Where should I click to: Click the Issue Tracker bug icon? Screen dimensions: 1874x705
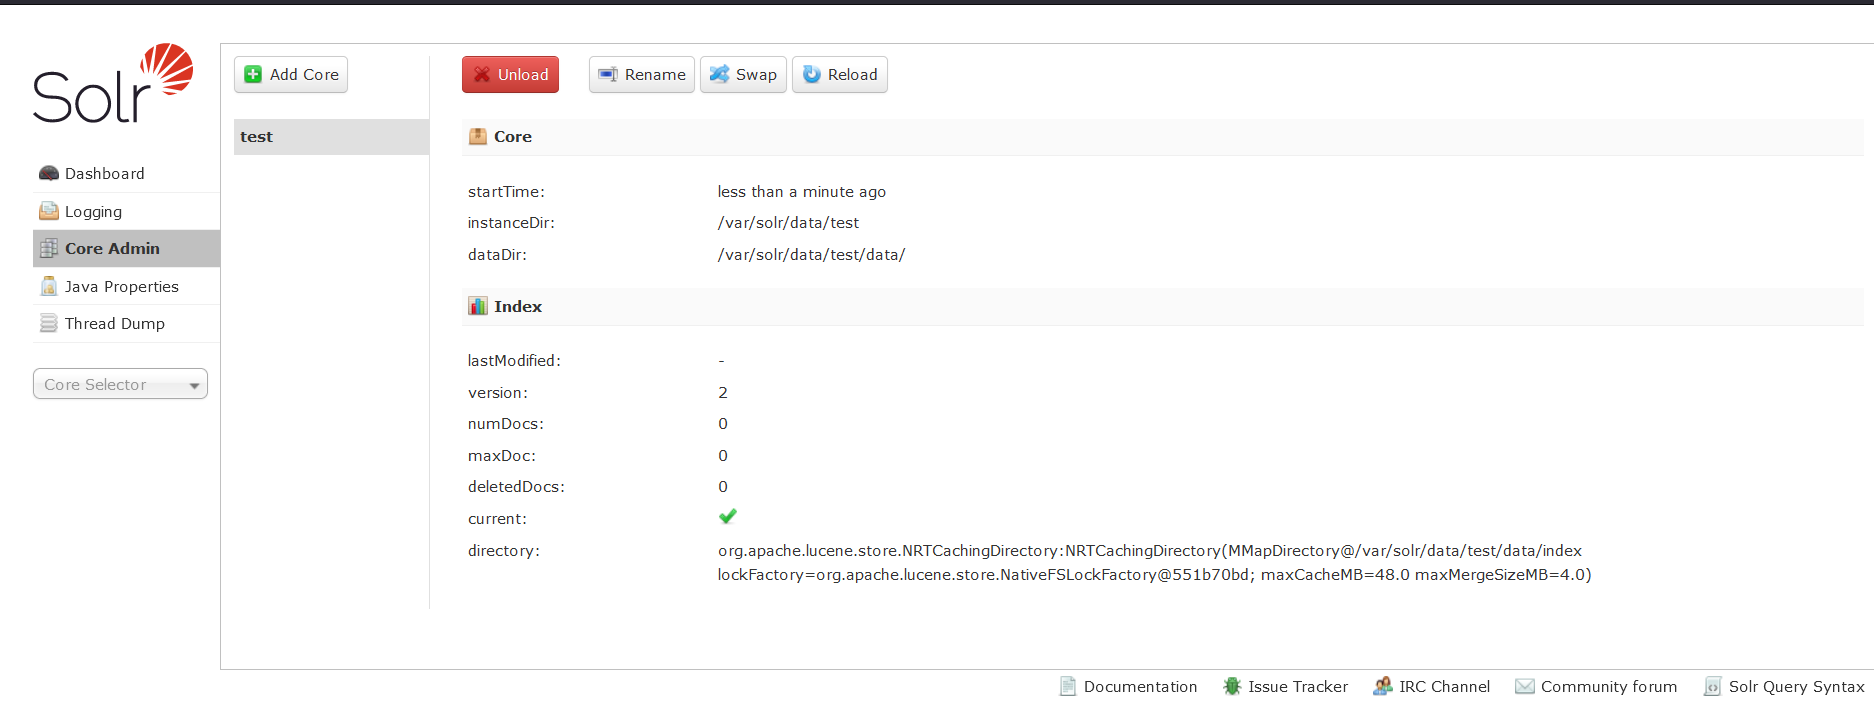coord(1232,687)
